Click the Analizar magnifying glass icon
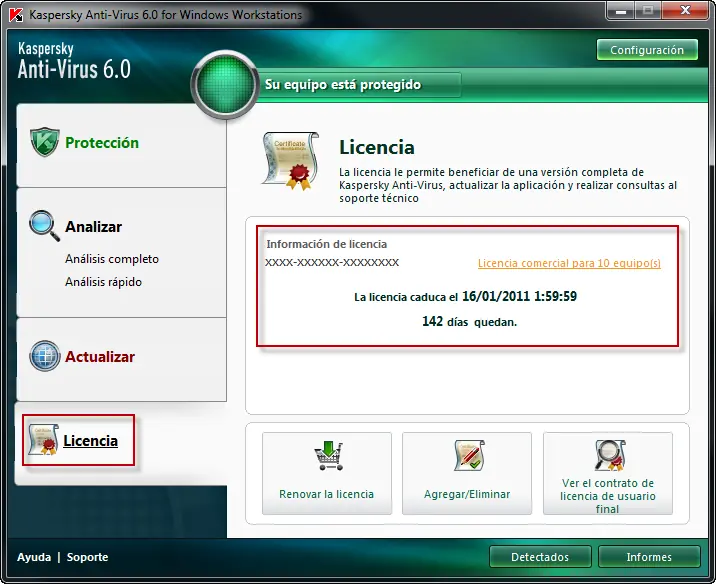 tap(44, 226)
